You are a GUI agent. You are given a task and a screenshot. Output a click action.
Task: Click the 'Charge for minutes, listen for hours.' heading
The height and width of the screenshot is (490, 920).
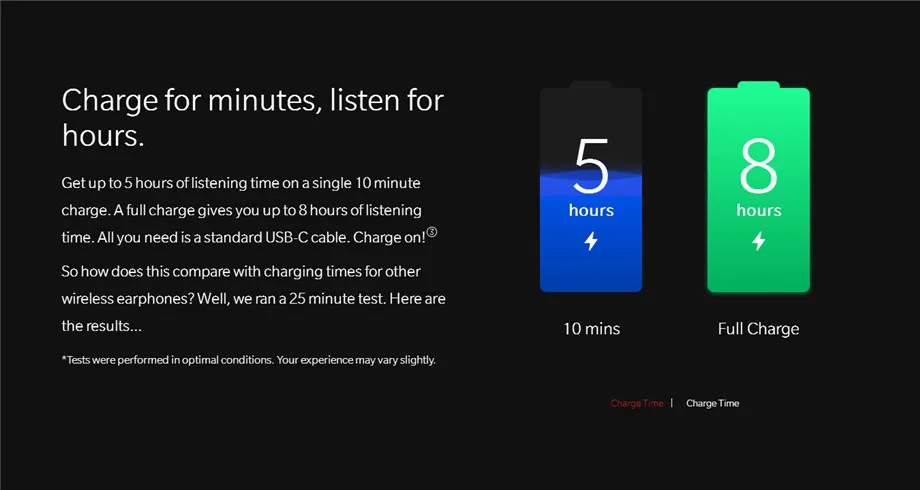(x=252, y=117)
